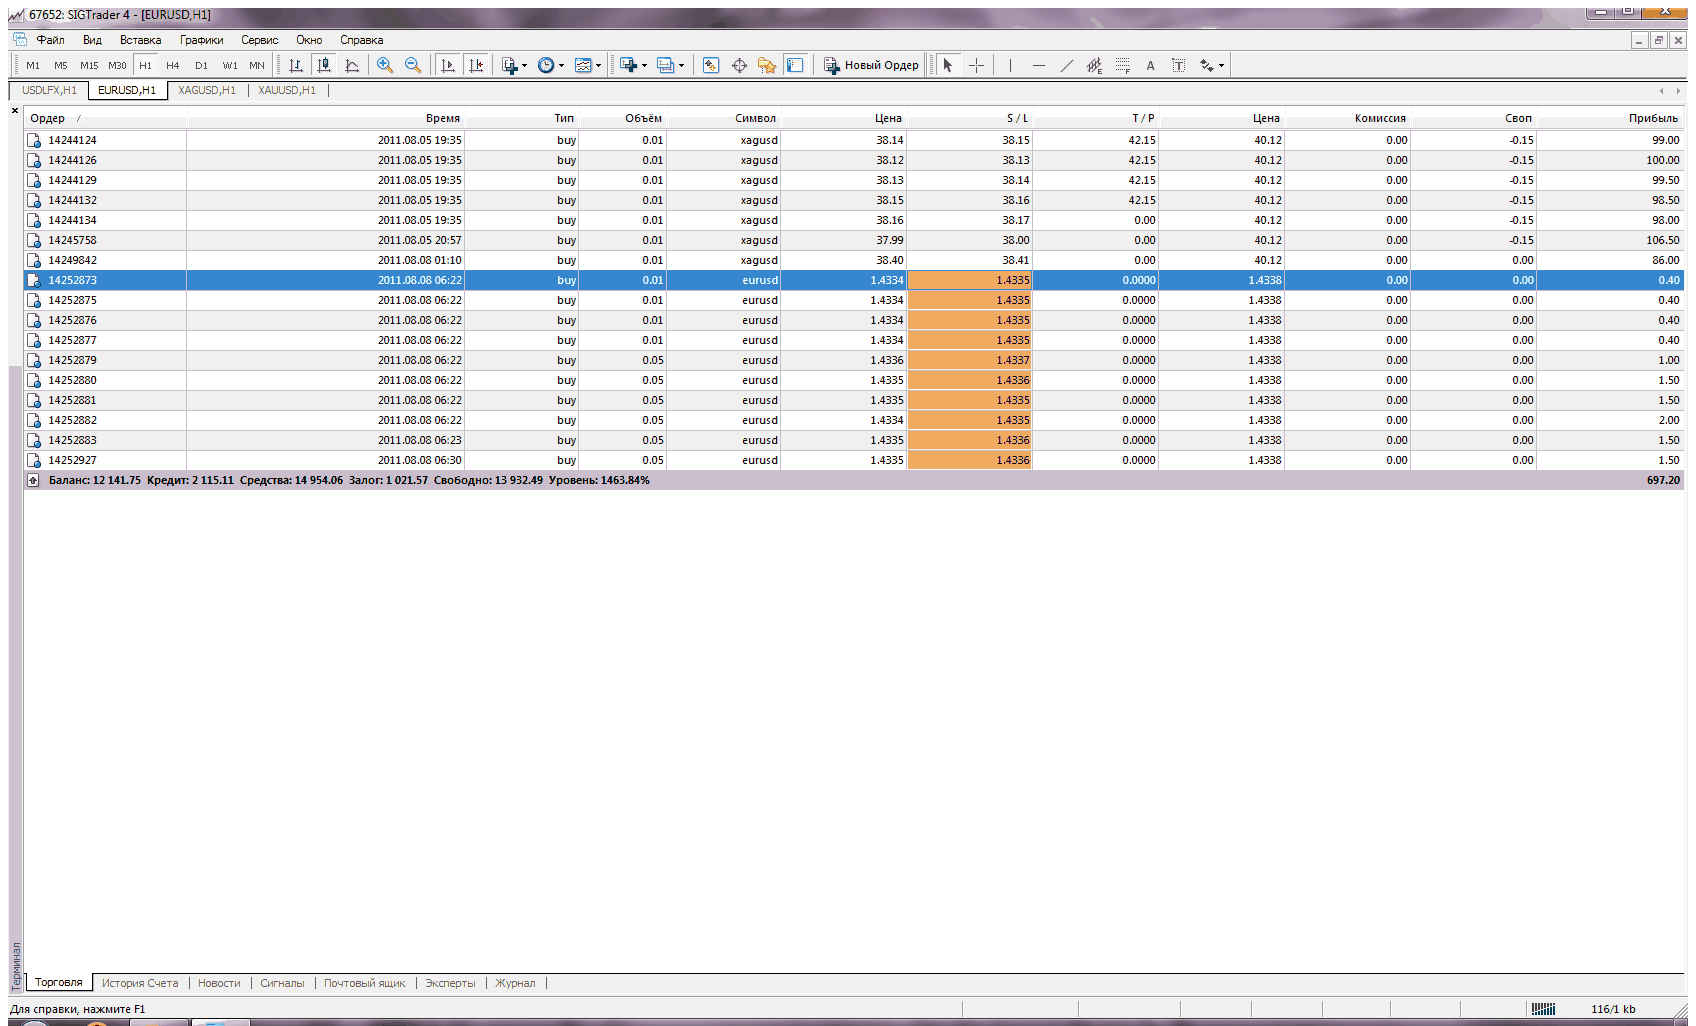This screenshot has height=1026, width=1696.
Task: Switch chart to Japanese candlesticks mode
Action: click(x=324, y=65)
